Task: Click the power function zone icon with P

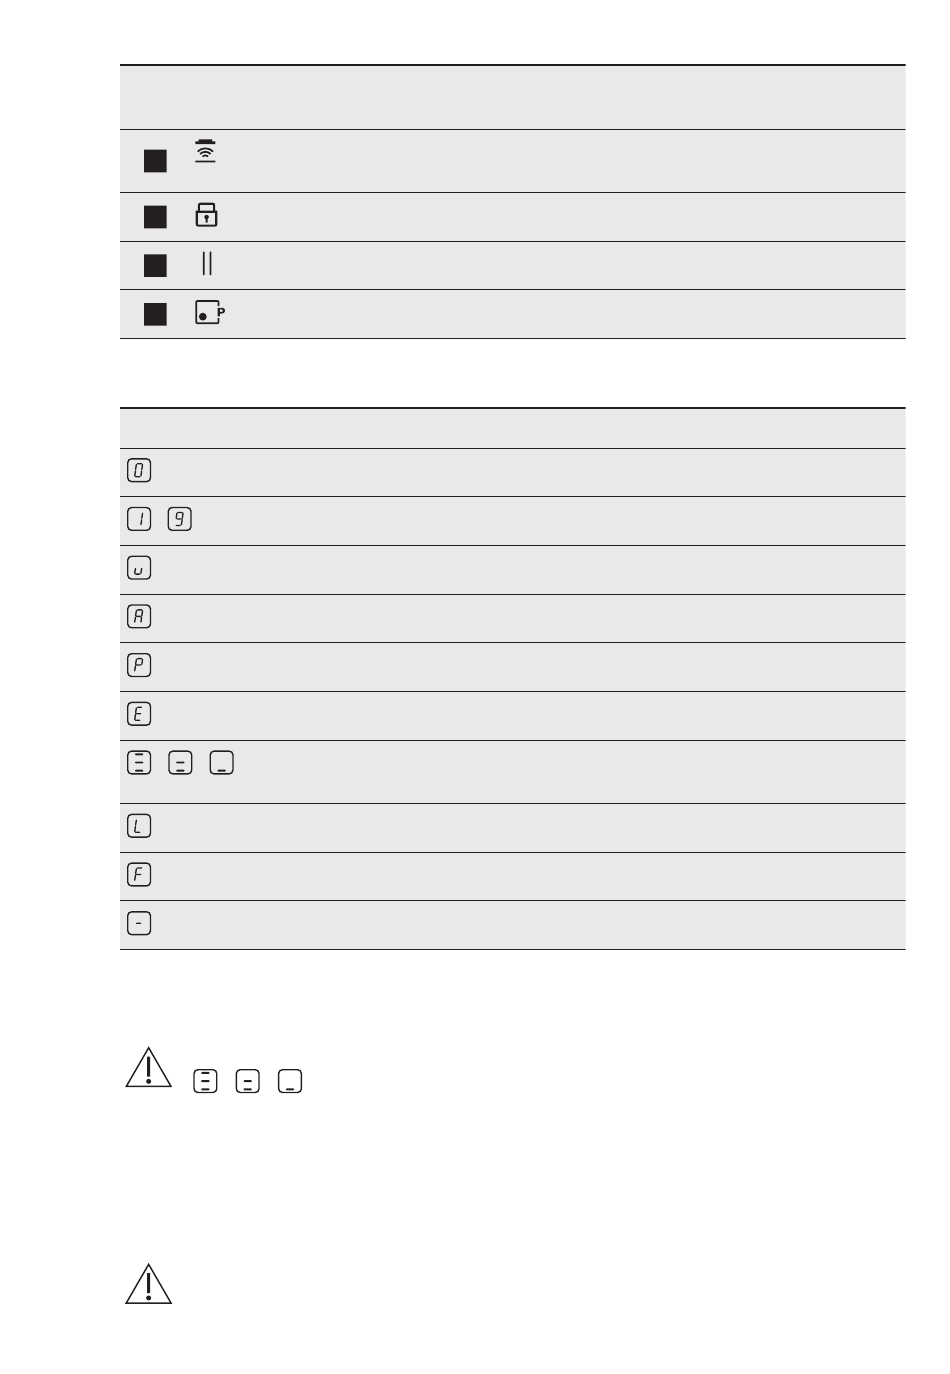Action: (210, 313)
